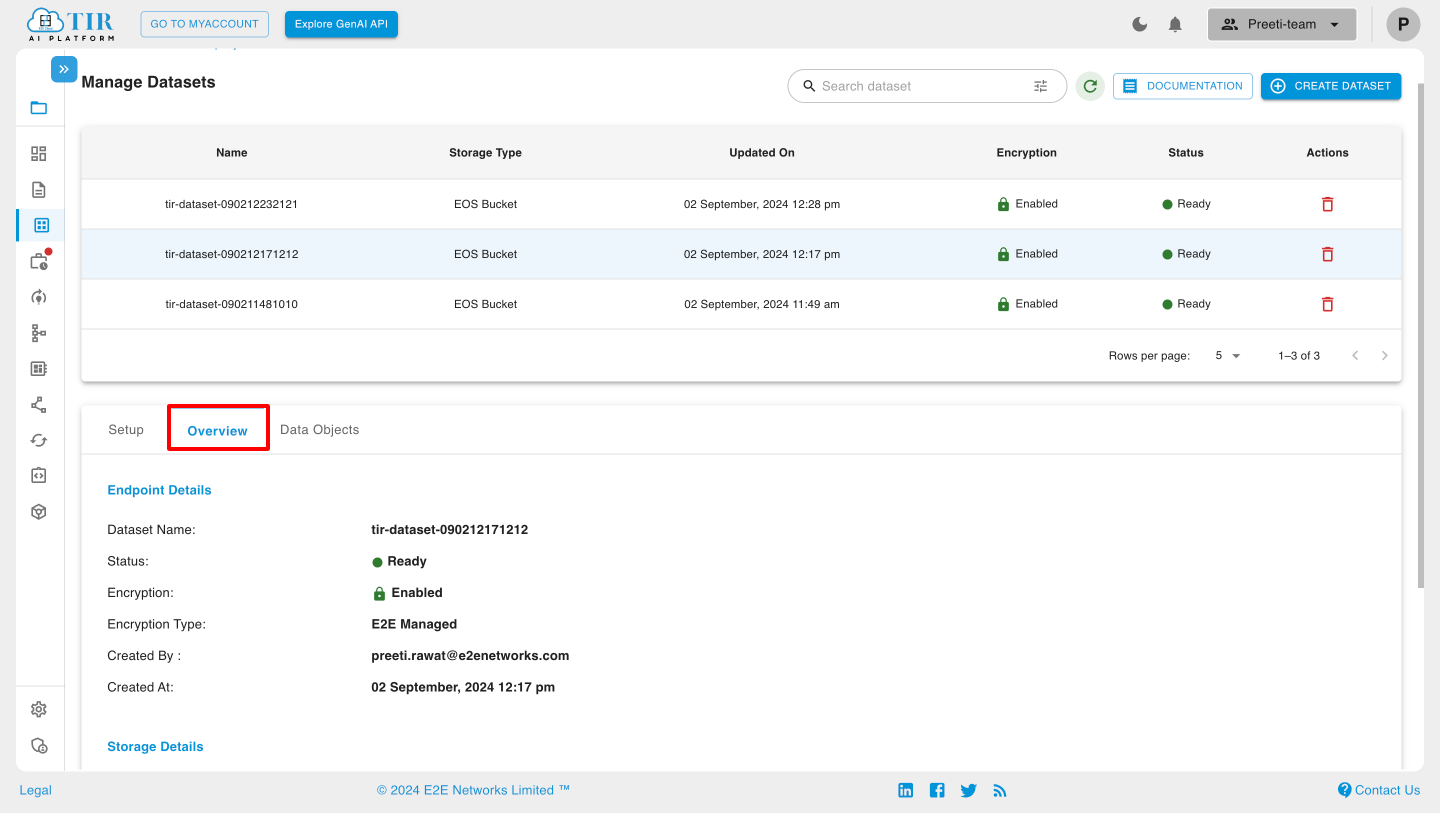Open the dashboard grid icon in sidebar
Screen dimensions: 1440x813
pyautogui.click(x=39, y=154)
